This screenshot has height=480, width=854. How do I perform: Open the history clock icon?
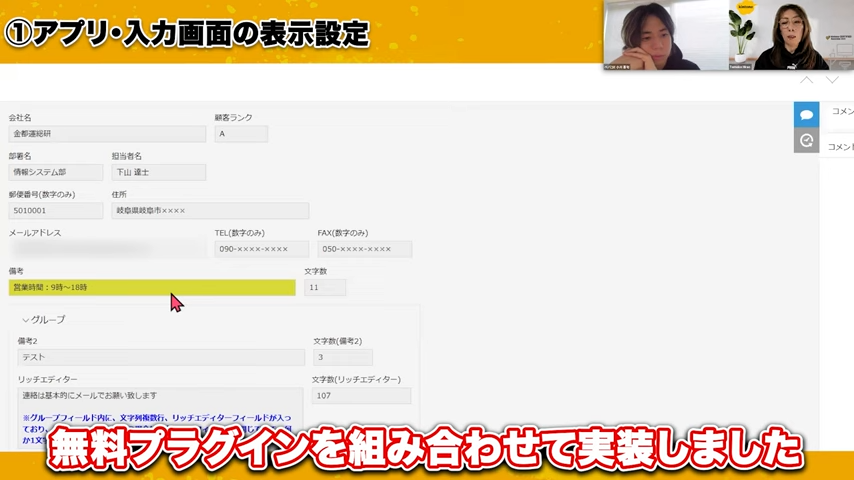point(806,141)
